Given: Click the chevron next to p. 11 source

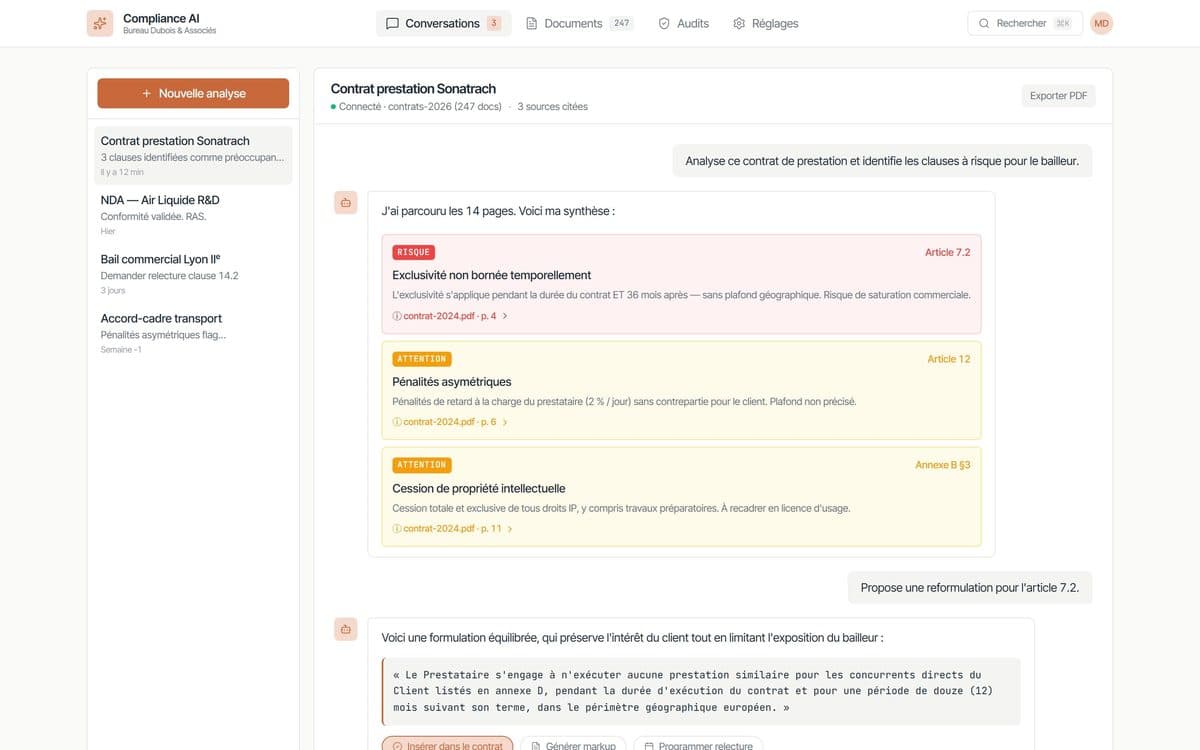Looking at the screenshot, I should click(x=510, y=529).
